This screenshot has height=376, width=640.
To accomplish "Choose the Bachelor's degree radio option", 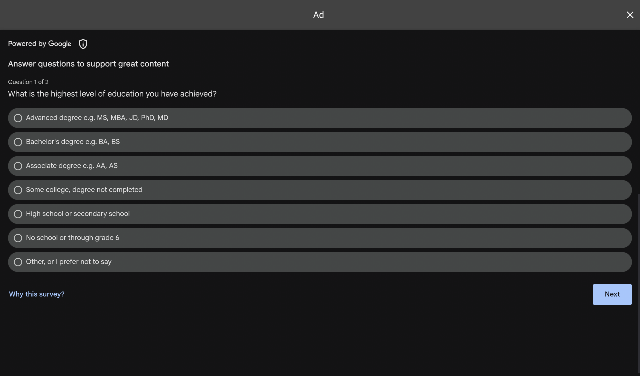I will coord(18,142).
